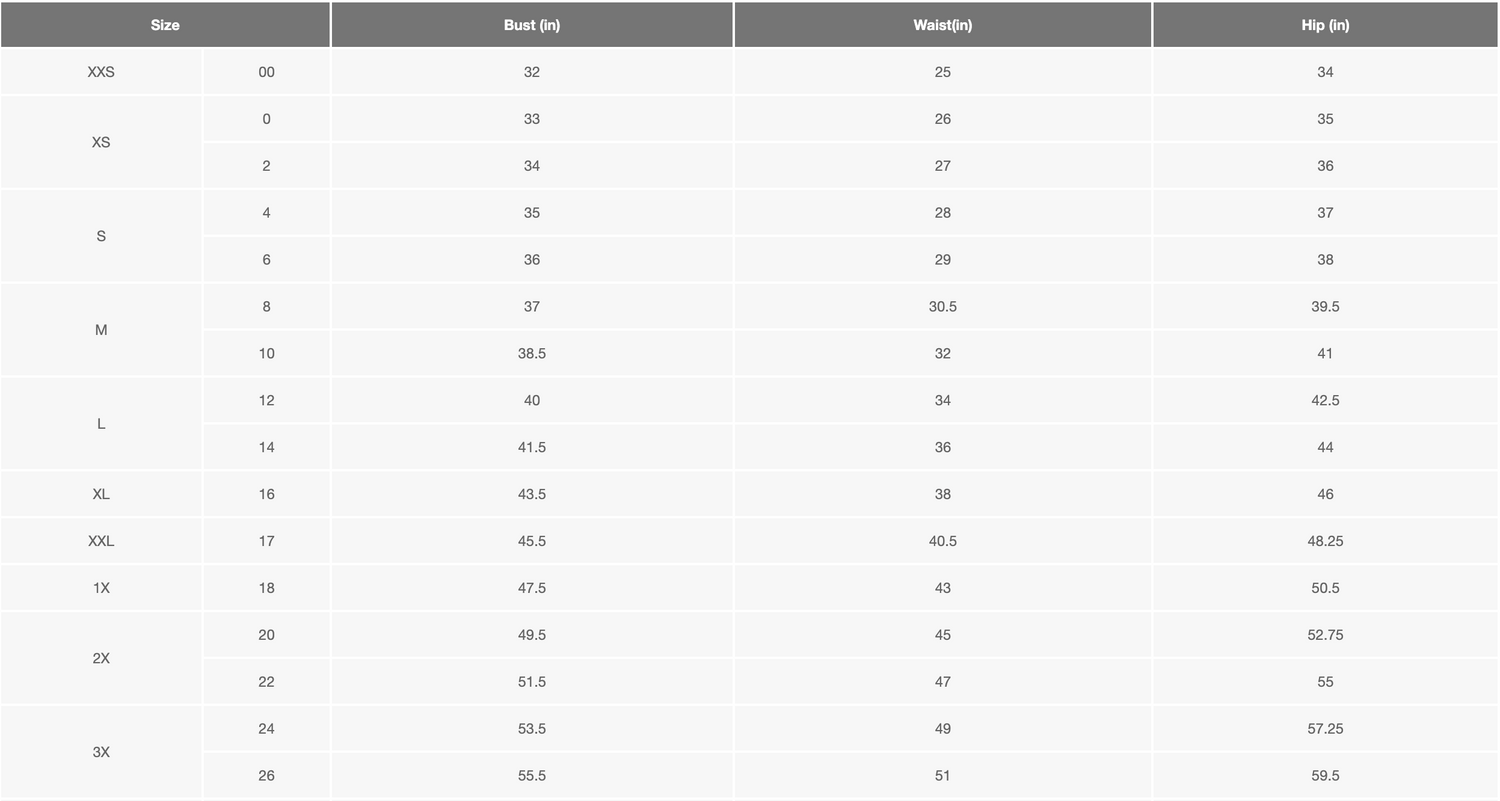
Task: Click the Hip (in) column header
Action: [1325, 25]
